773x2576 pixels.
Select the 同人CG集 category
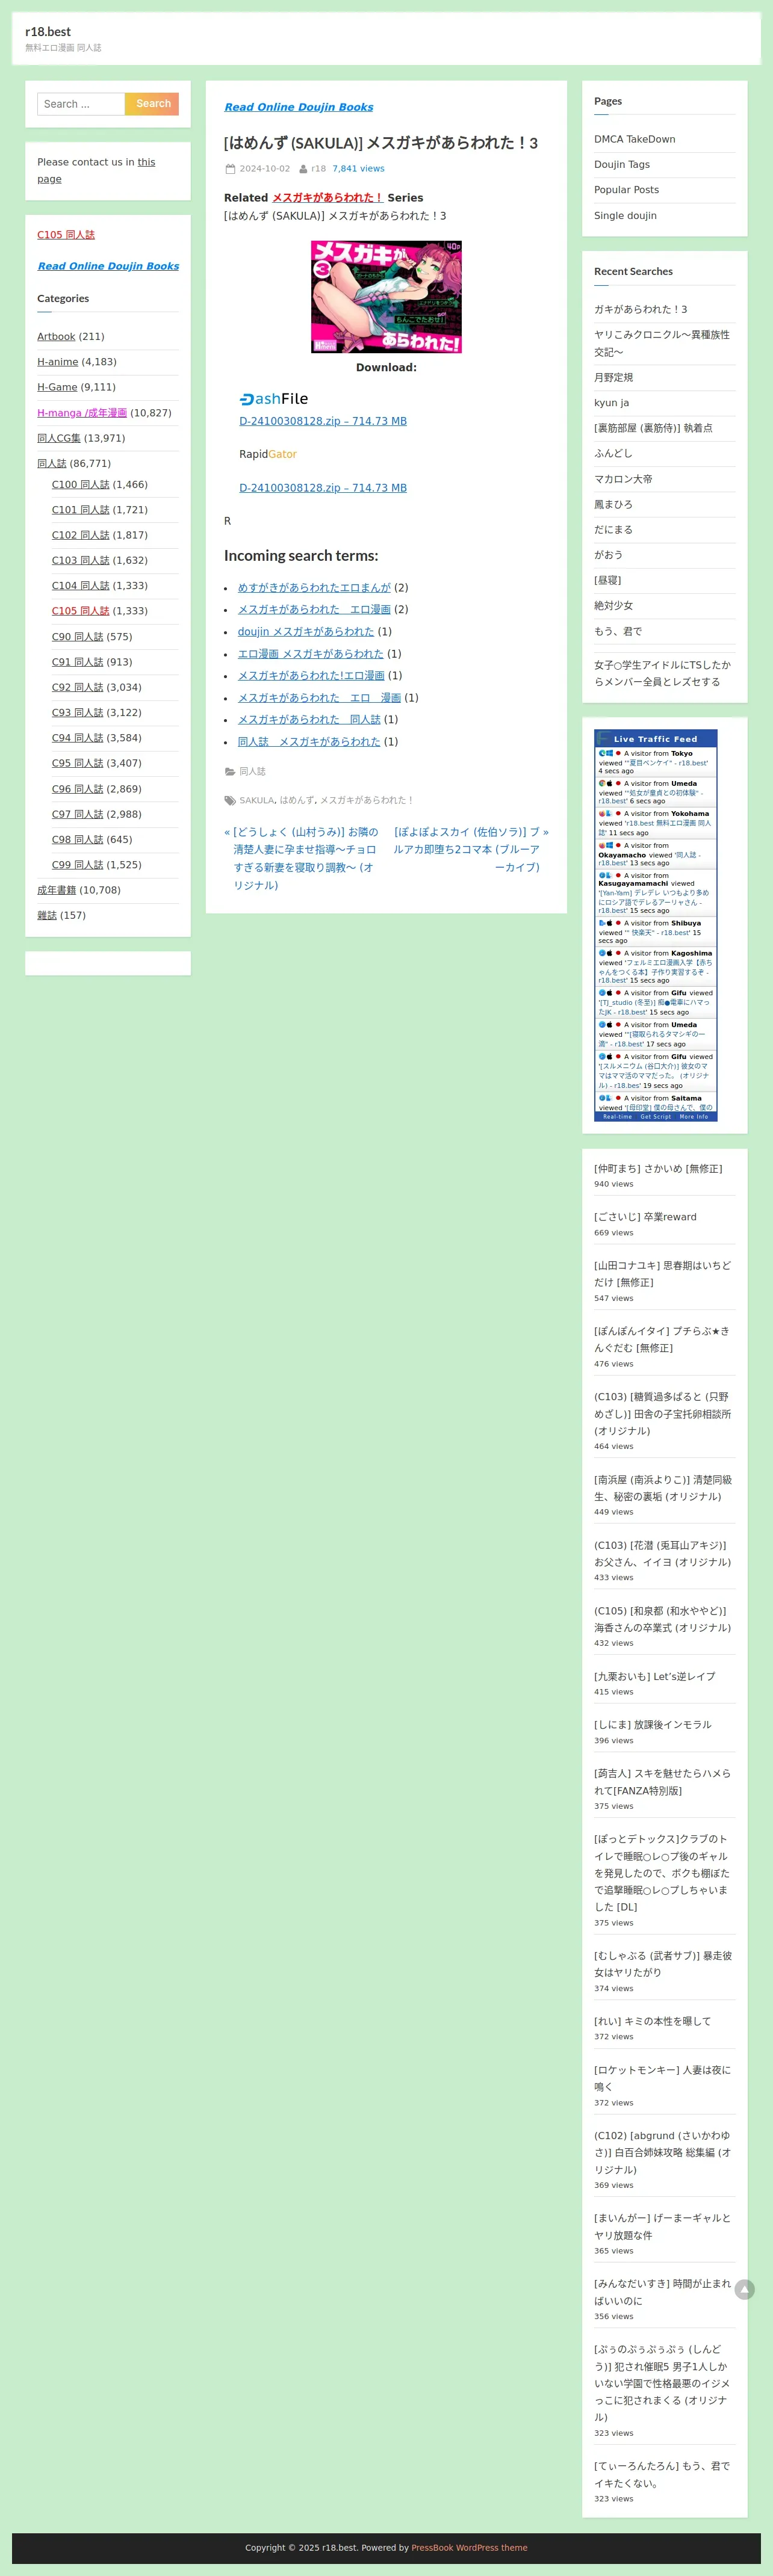[x=59, y=438]
